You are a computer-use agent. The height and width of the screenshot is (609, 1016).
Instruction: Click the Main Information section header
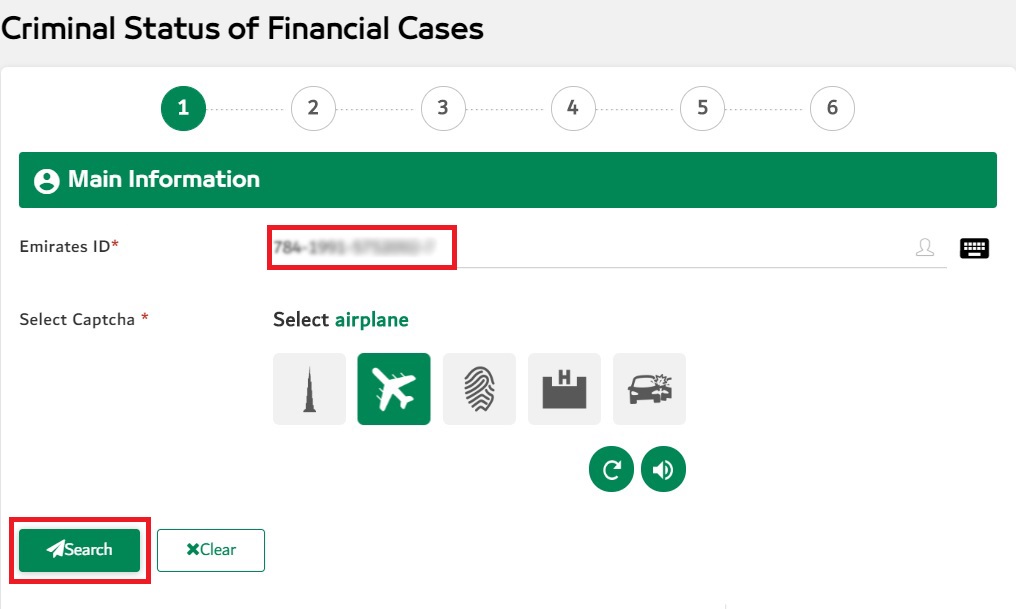tap(508, 180)
